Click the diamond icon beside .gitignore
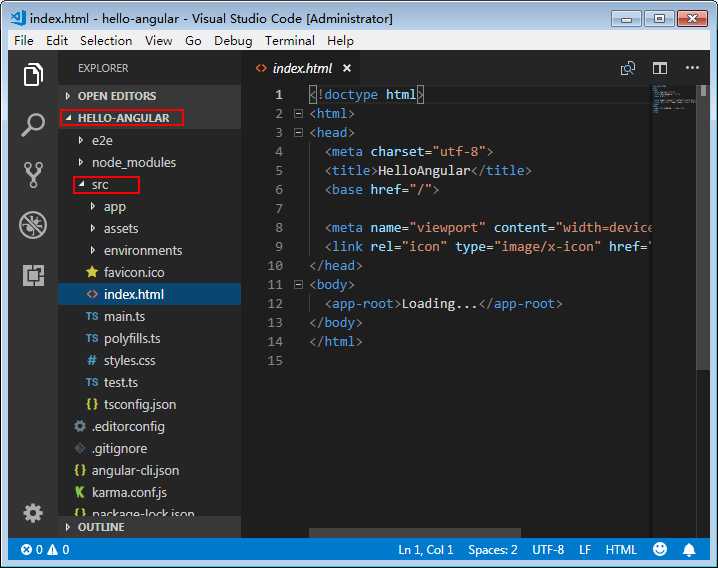This screenshot has height=568, width=718. point(80,448)
